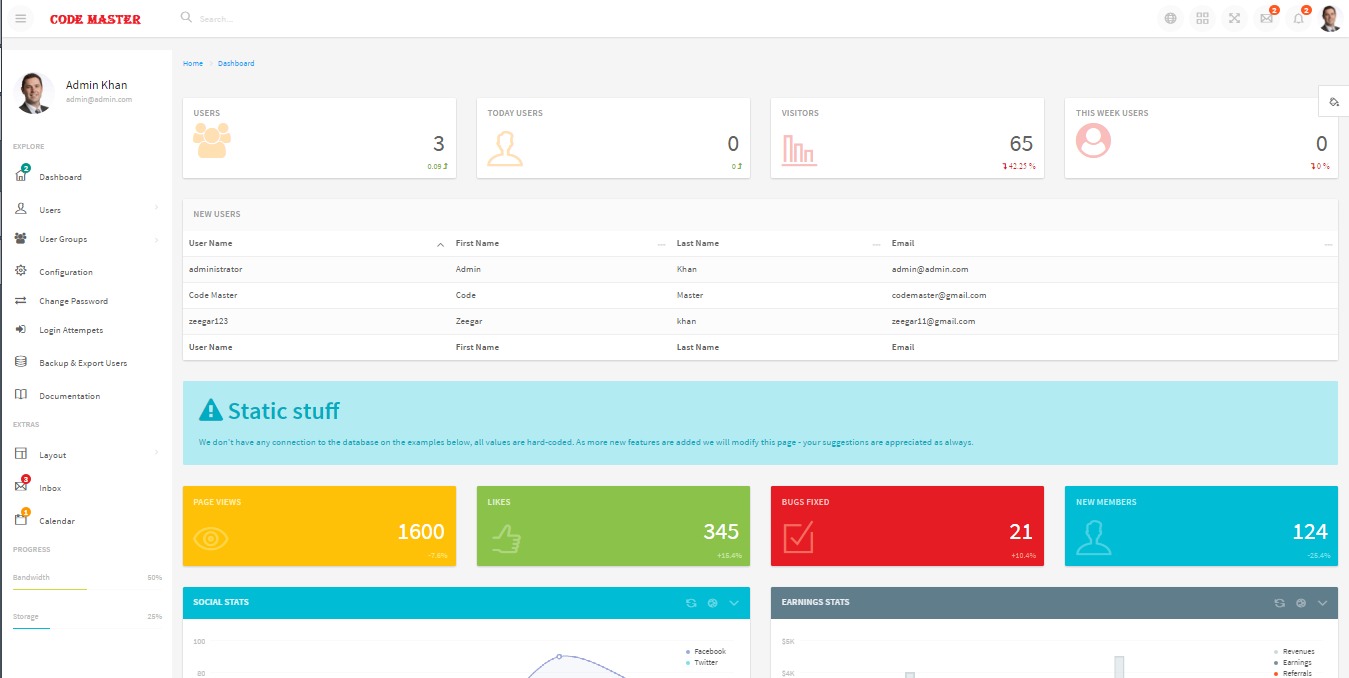Refresh the Social Stats widget

coord(690,603)
